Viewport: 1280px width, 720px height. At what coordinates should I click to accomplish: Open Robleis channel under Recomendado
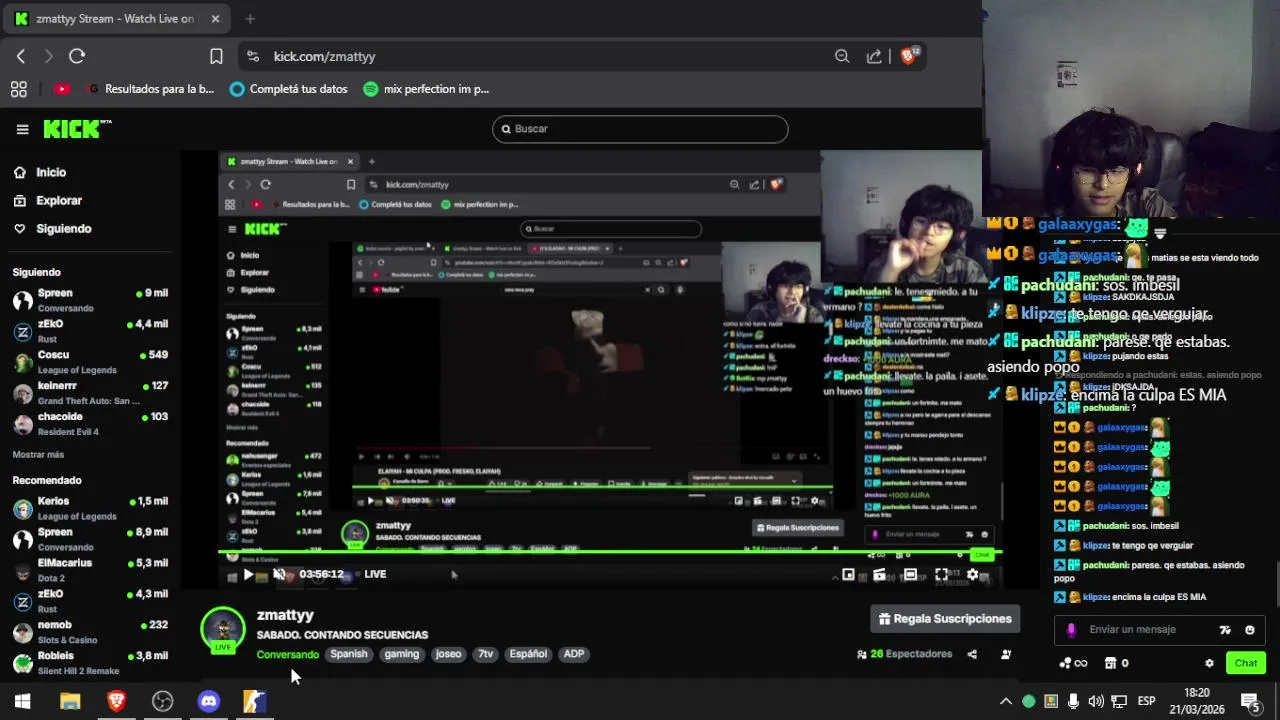click(x=90, y=663)
